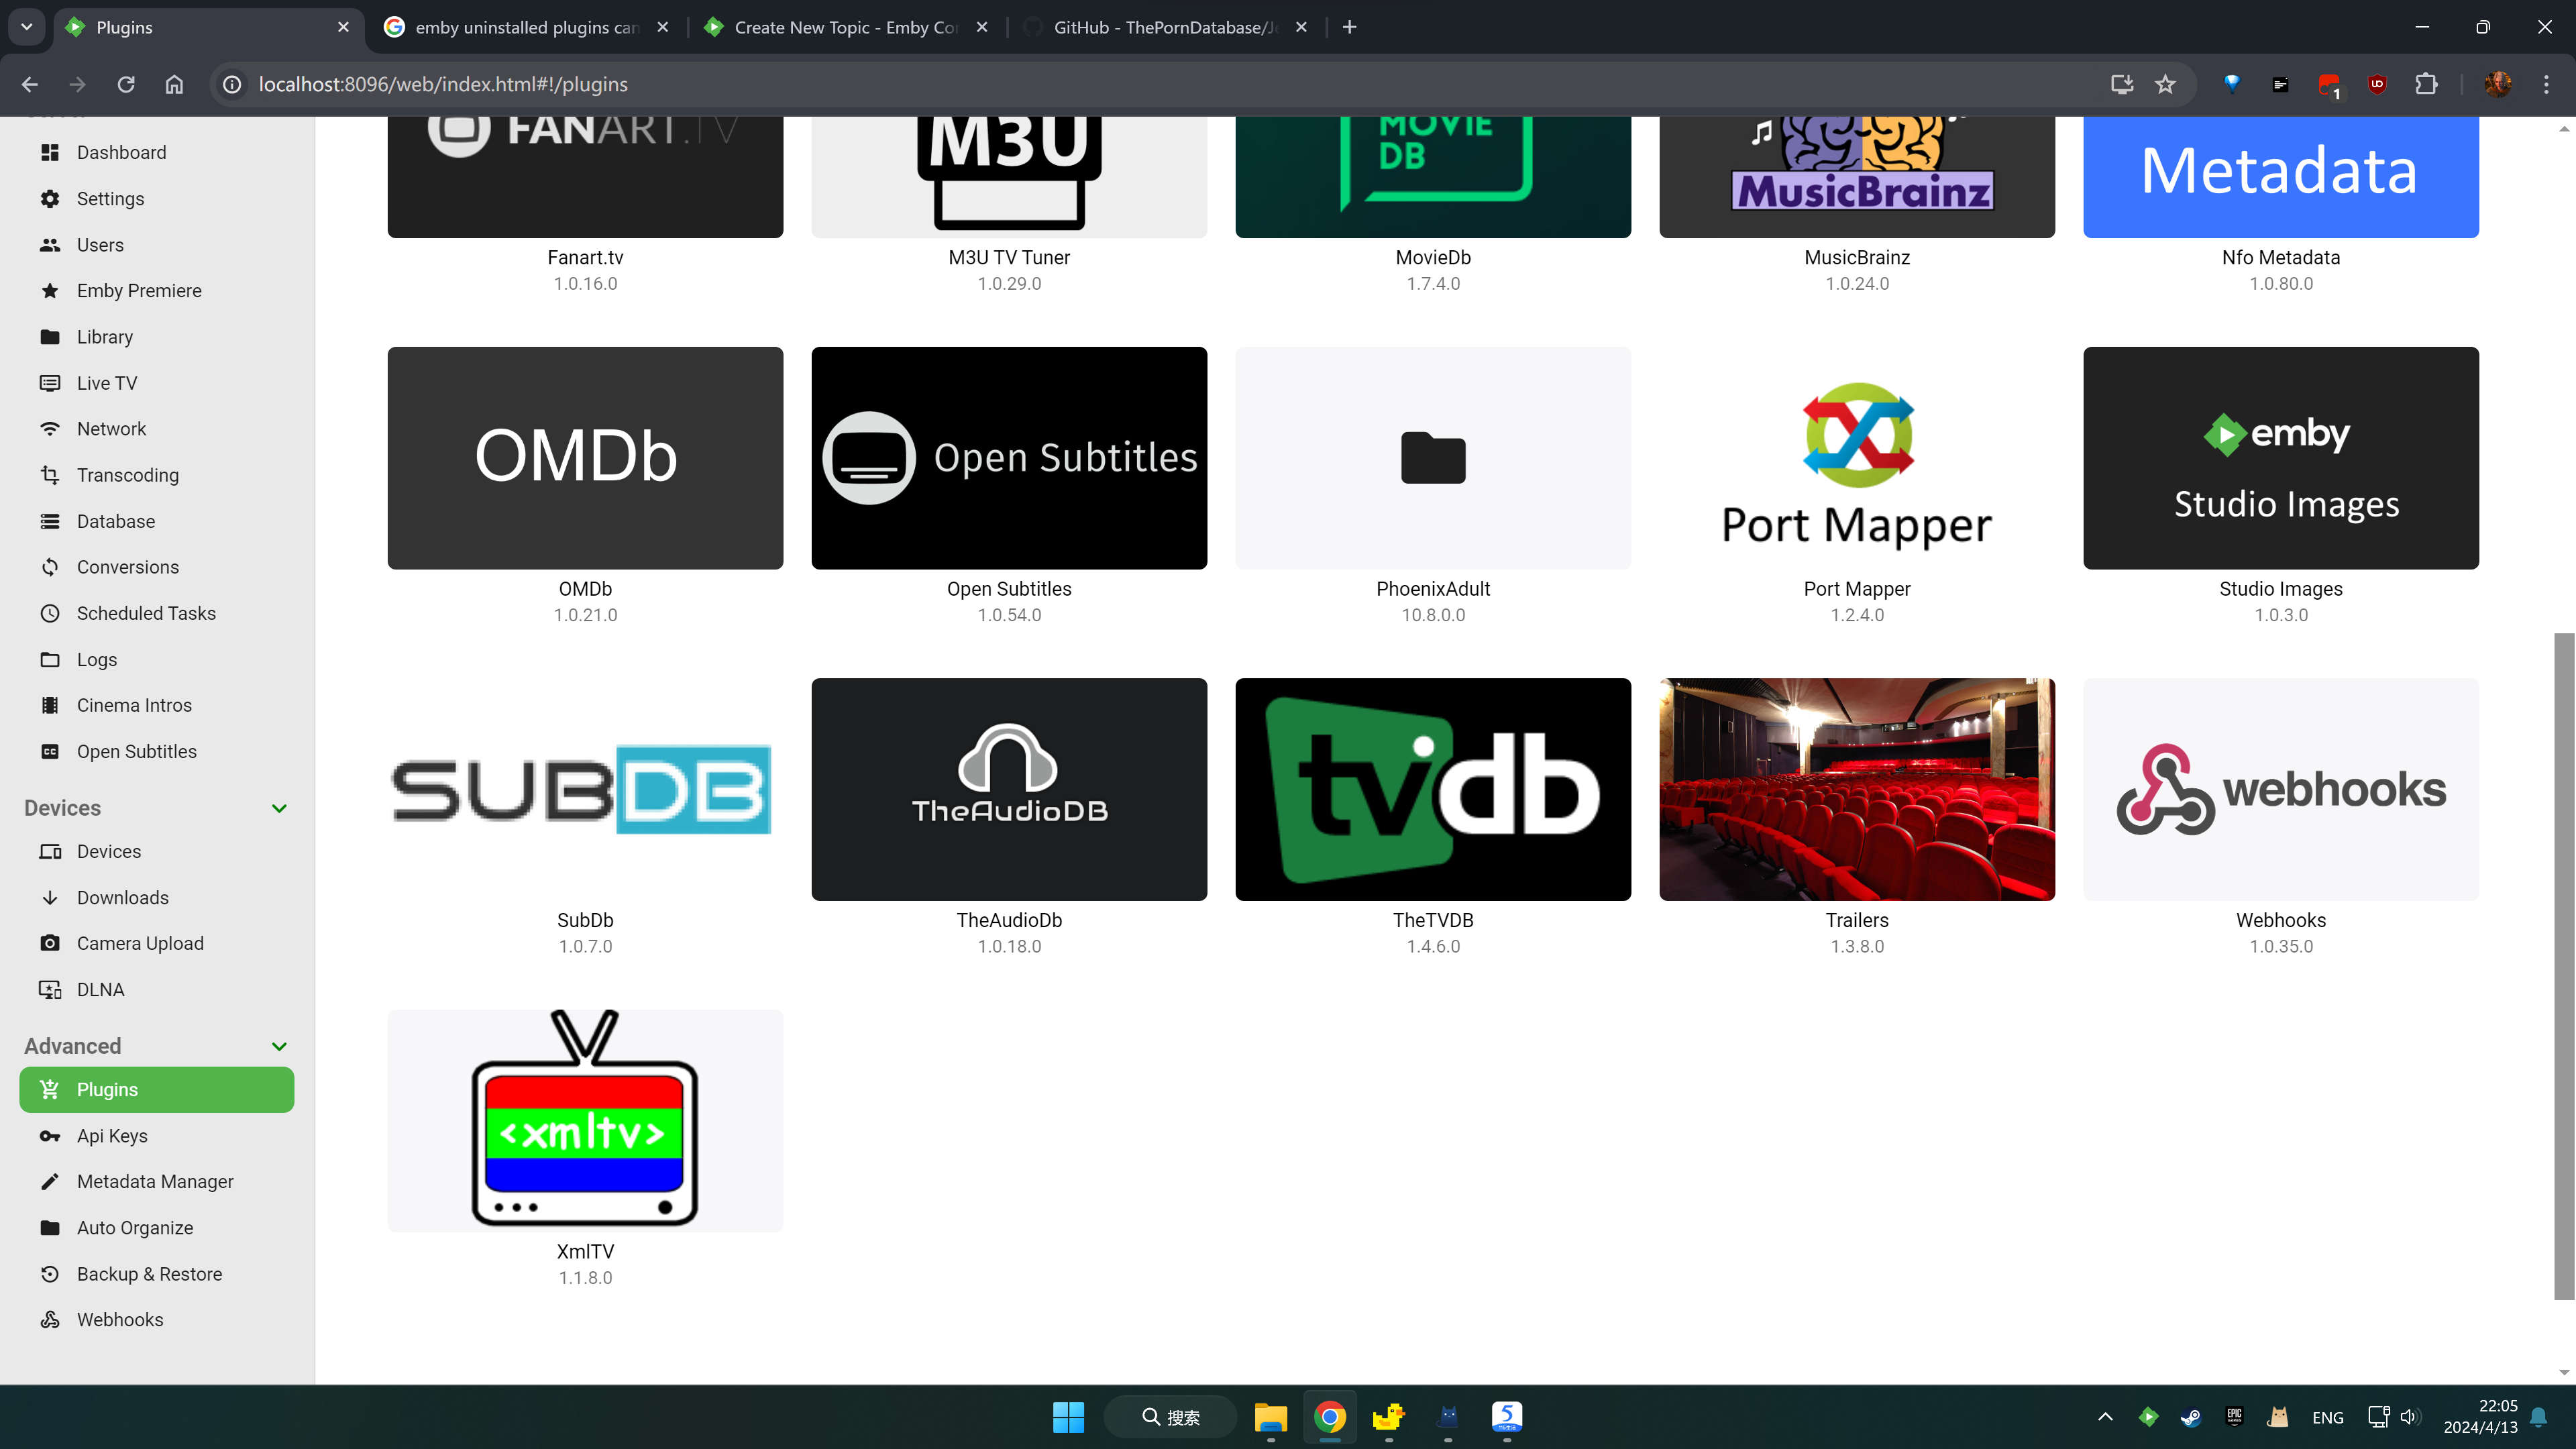
Task: Switch to the Create New Topic tab
Action: coord(845,27)
